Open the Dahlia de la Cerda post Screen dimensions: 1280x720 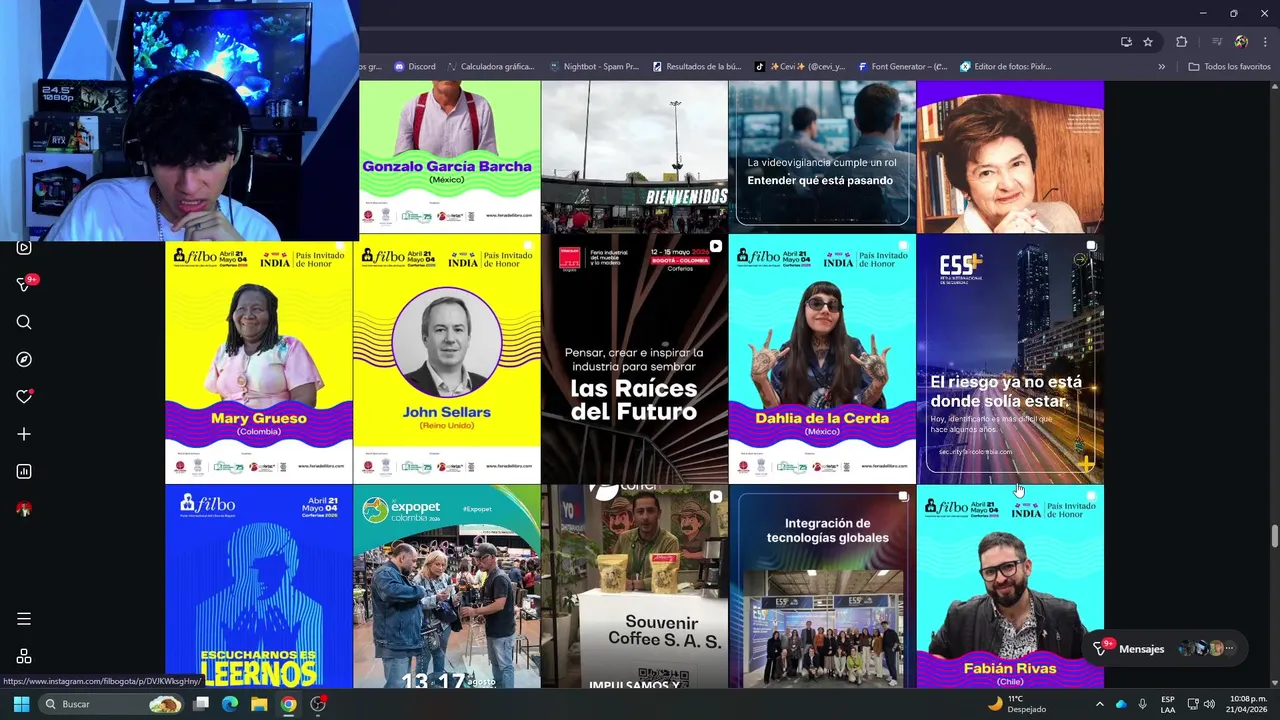(x=822, y=360)
